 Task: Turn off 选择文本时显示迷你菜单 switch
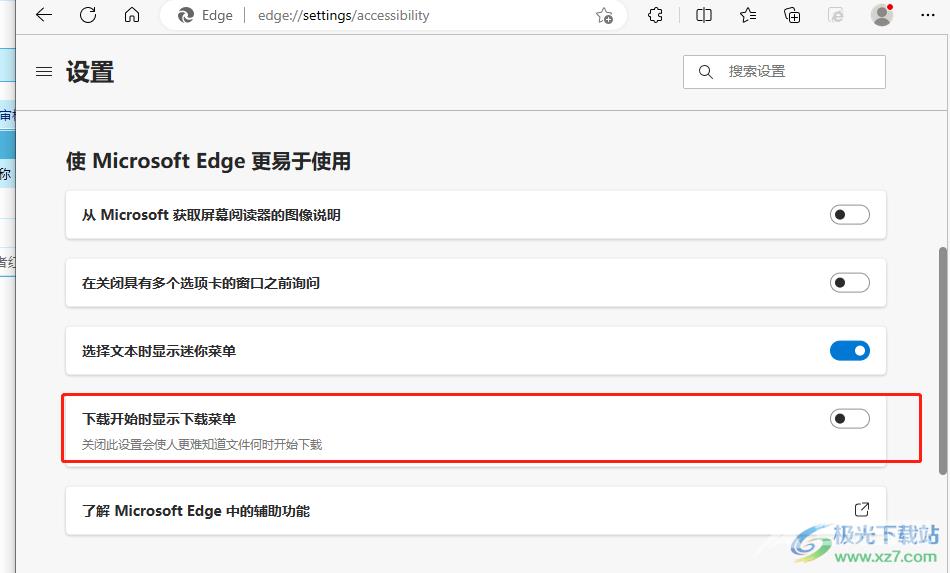click(x=849, y=350)
